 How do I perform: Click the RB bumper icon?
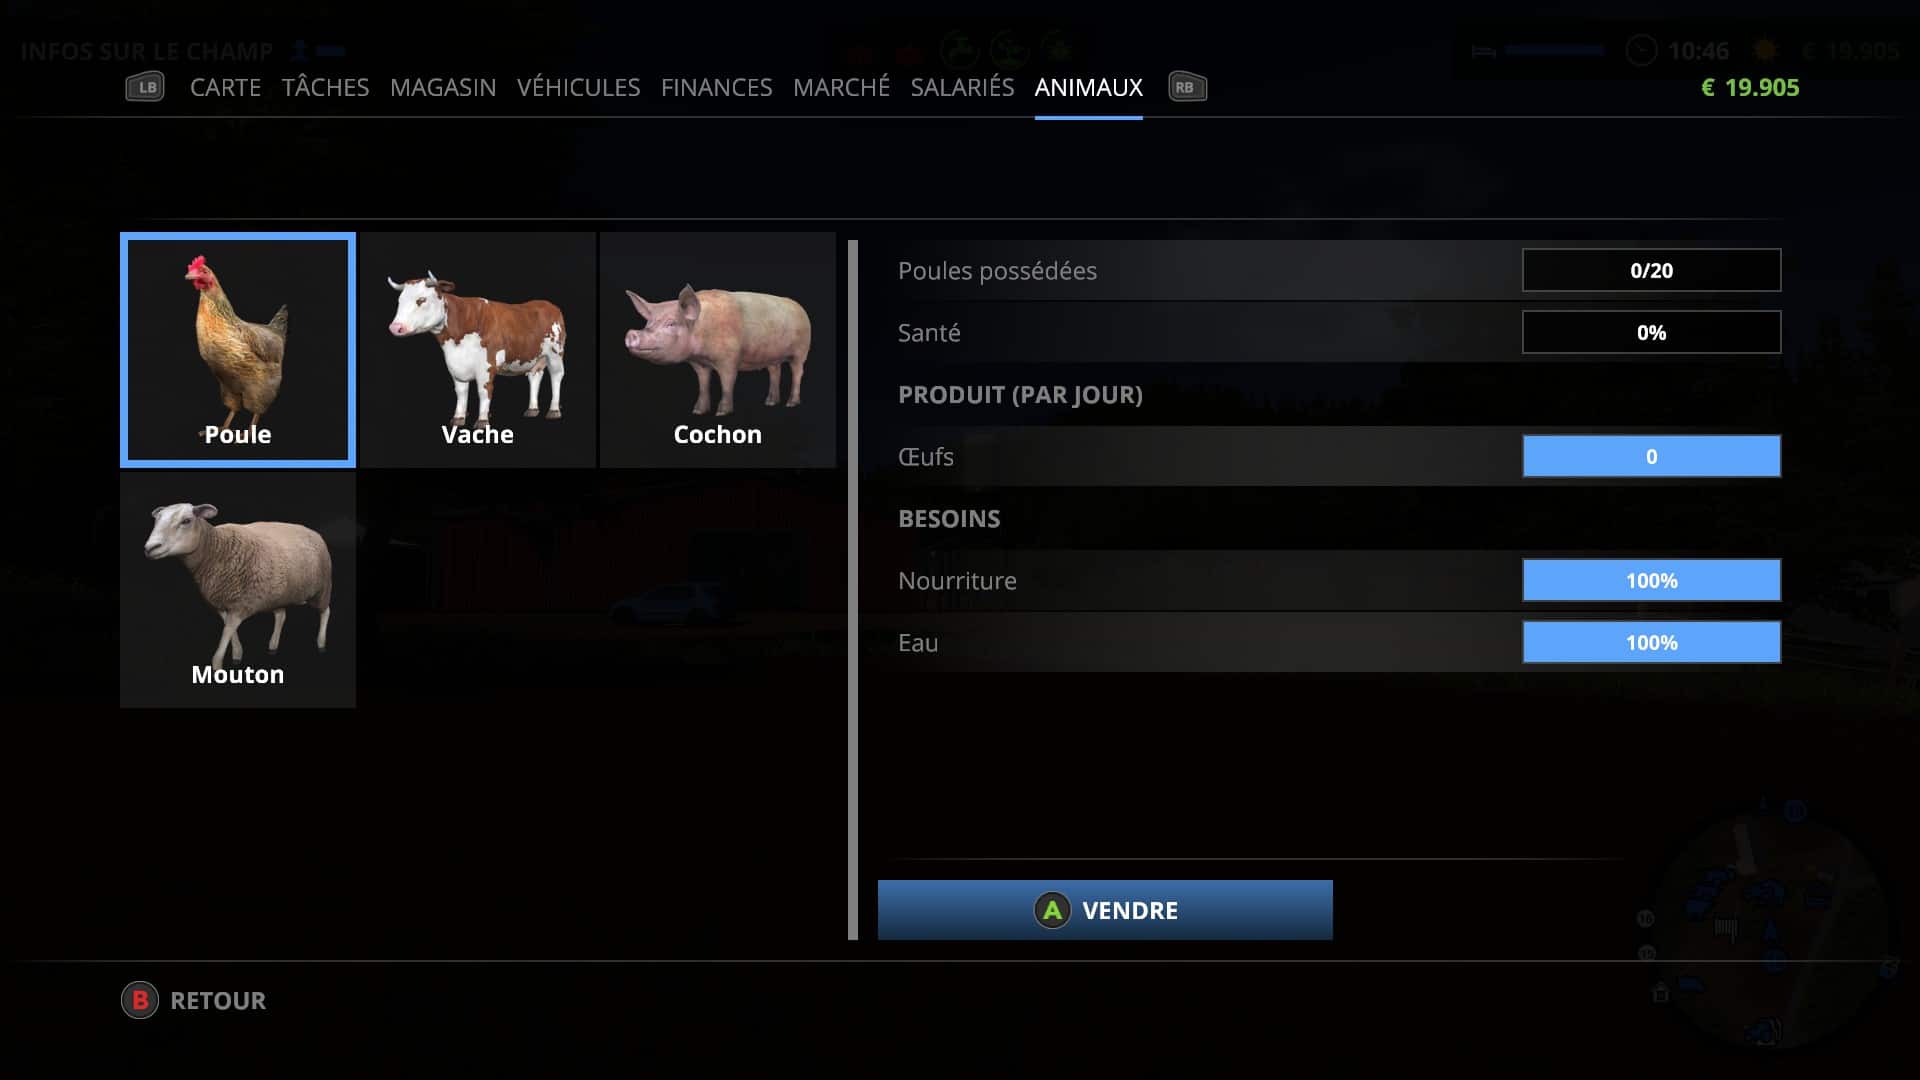click(x=1187, y=87)
